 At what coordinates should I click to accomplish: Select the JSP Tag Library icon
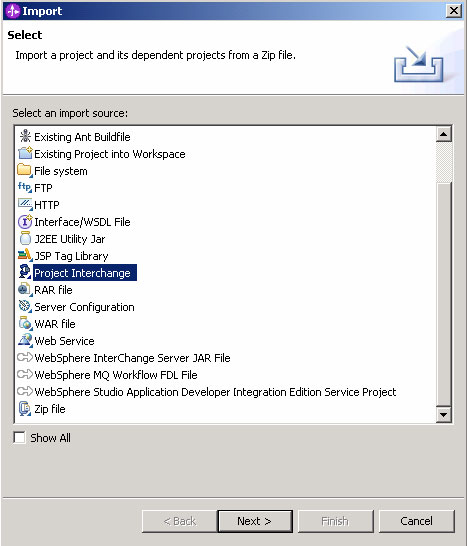pyautogui.click(x=25, y=256)
